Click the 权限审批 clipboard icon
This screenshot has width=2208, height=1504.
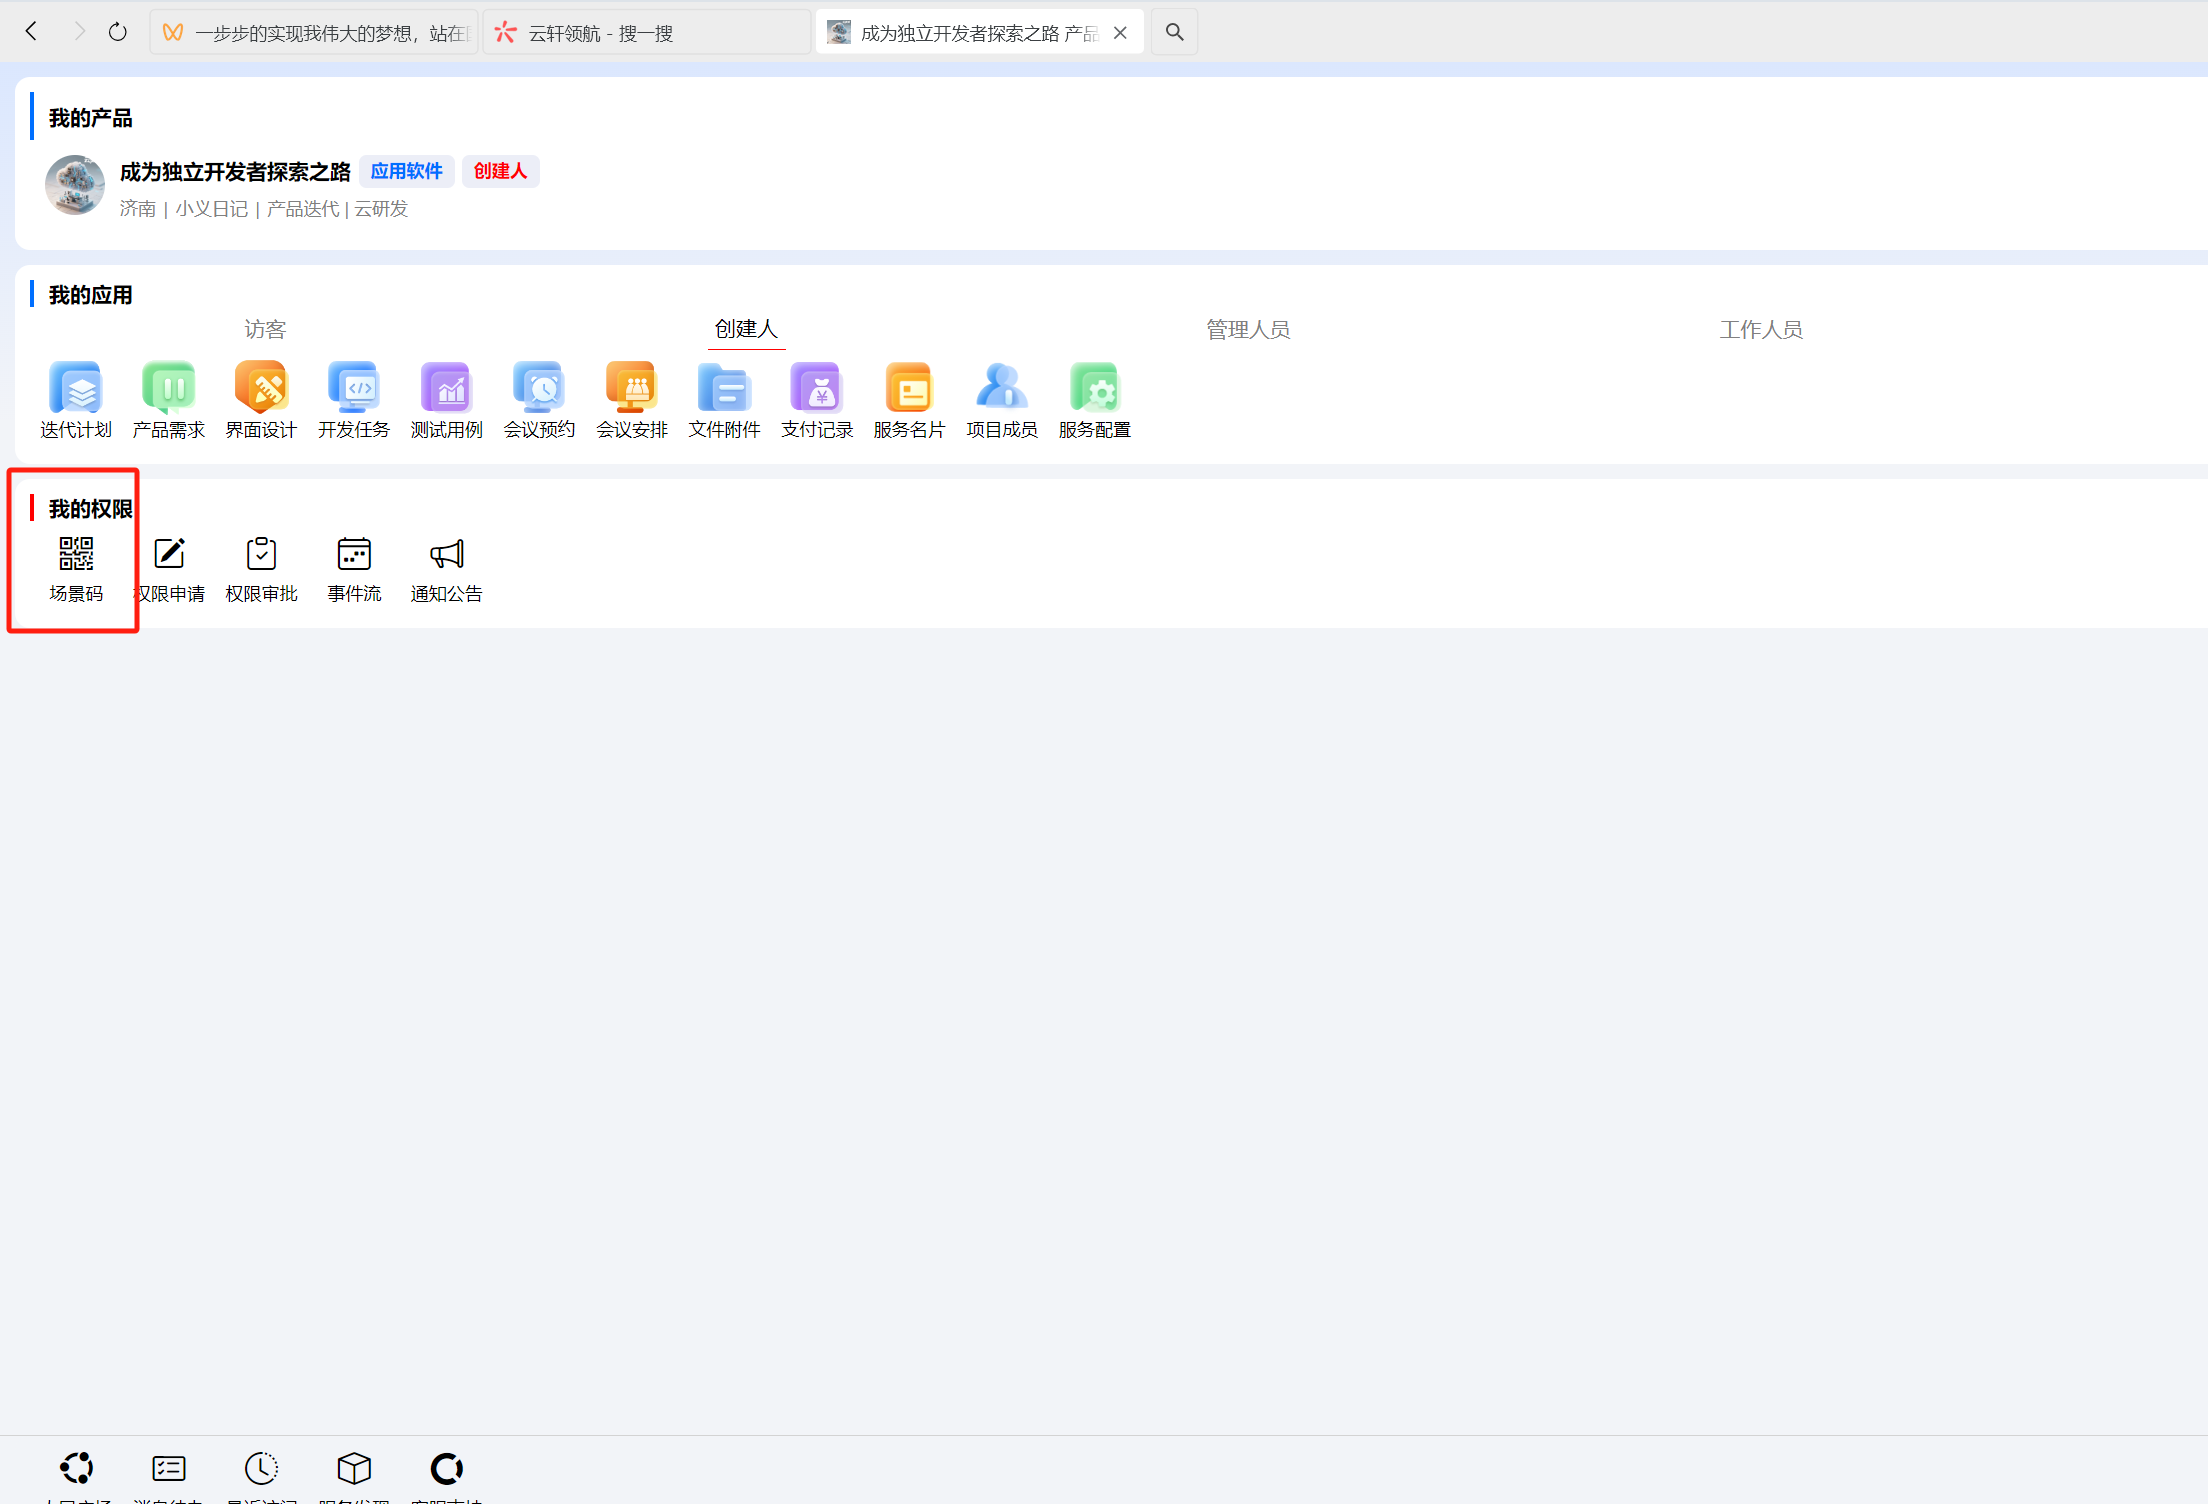(x=261, y=554)
